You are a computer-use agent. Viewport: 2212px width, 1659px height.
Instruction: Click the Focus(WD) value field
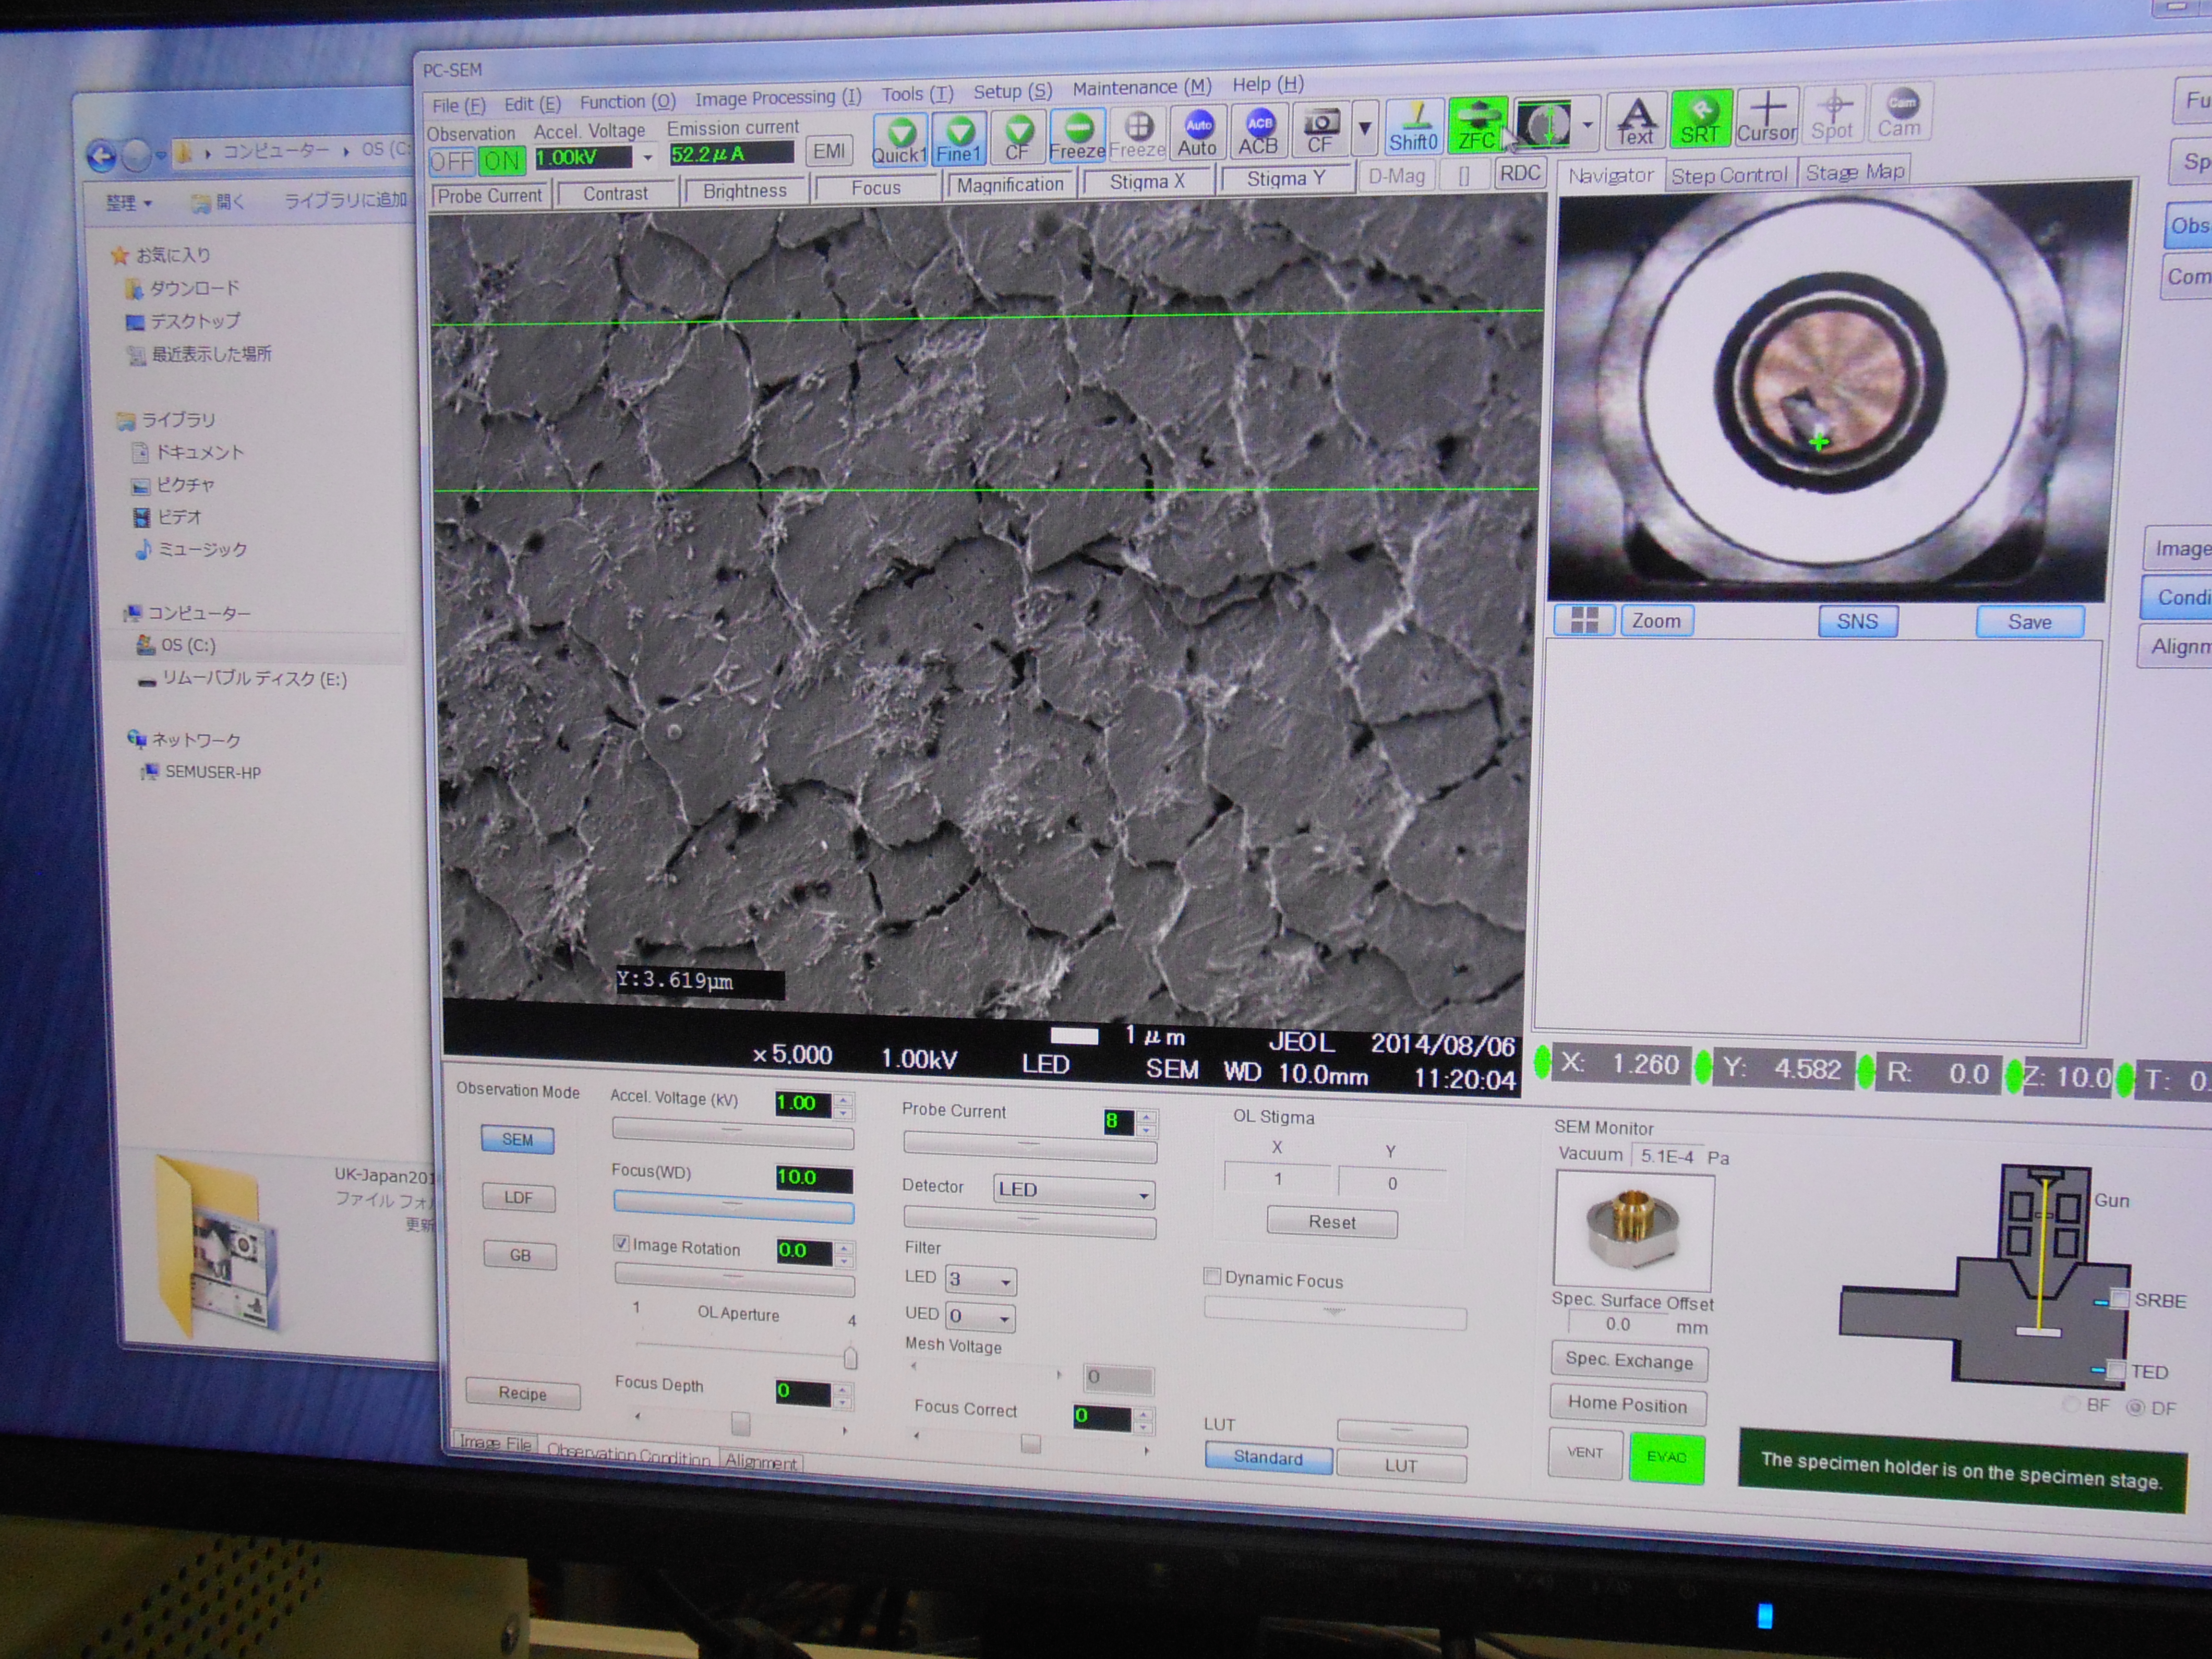click(813, 1178)
